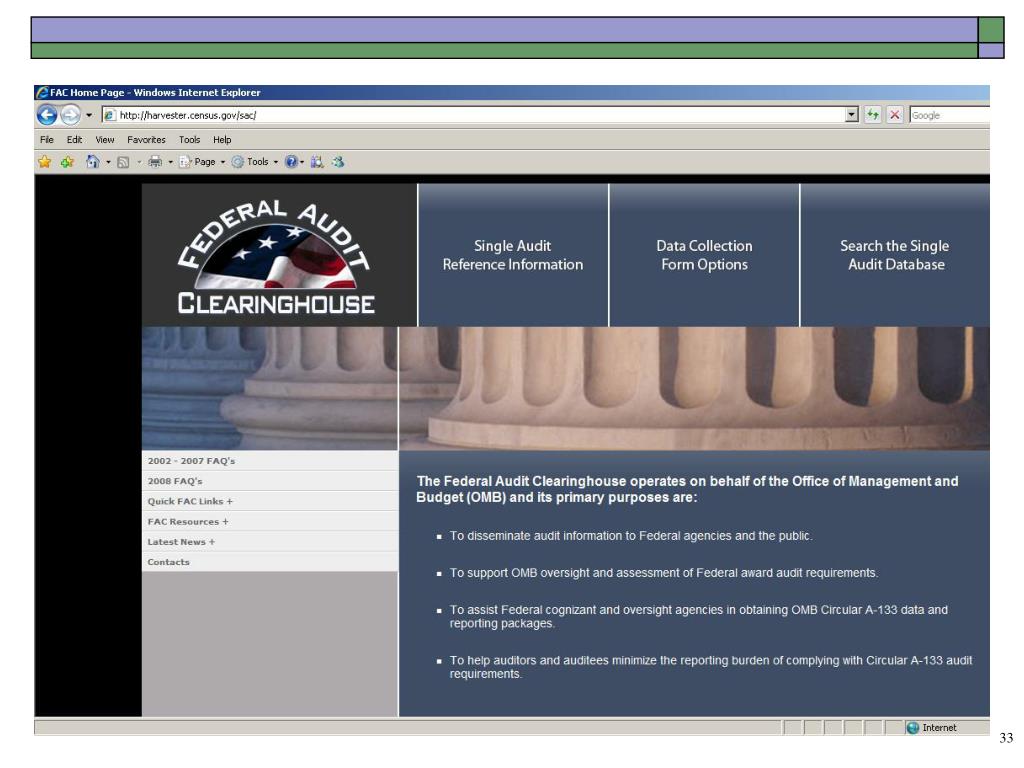Click the heading 'The Federal Audit Clearinghouse operates'
Viewport: 1024px width, 768px height.
point(687,489)
